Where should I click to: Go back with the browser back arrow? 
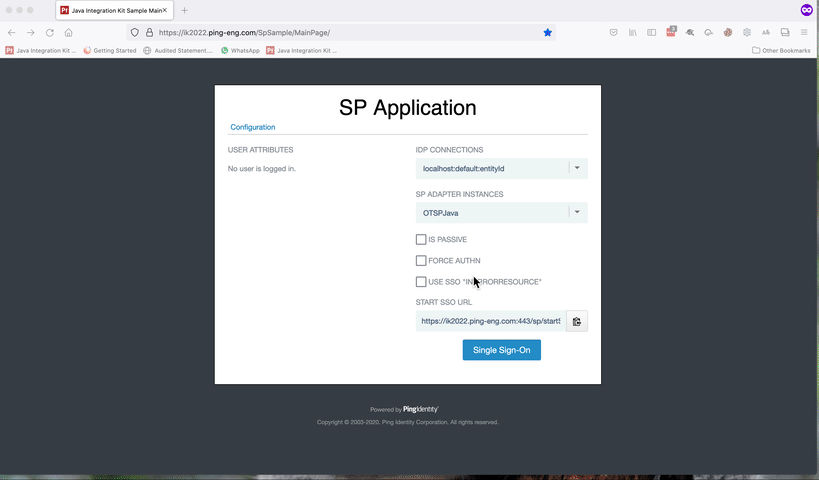[11, 32]
